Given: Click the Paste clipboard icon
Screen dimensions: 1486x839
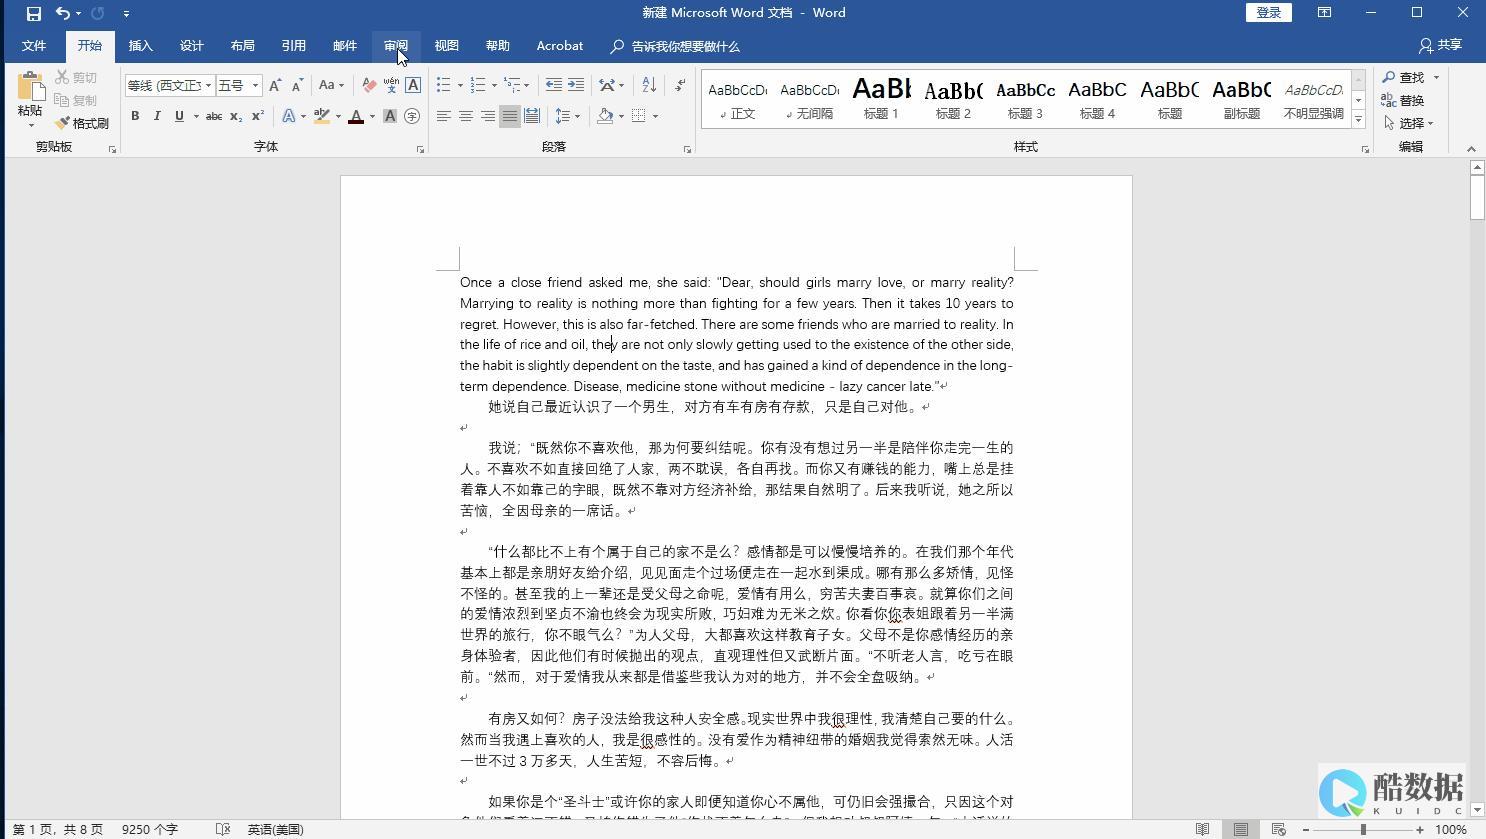Looking at the screenshot, I should pyautogui.click(x=30, y=88).
